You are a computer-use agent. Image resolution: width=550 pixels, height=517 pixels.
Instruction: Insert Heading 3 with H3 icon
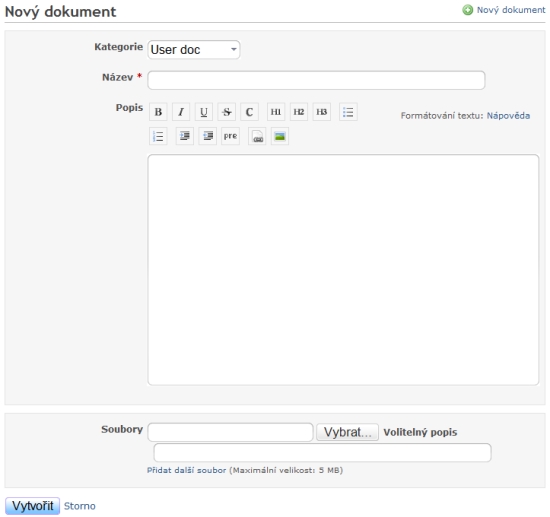pos(322,112)
